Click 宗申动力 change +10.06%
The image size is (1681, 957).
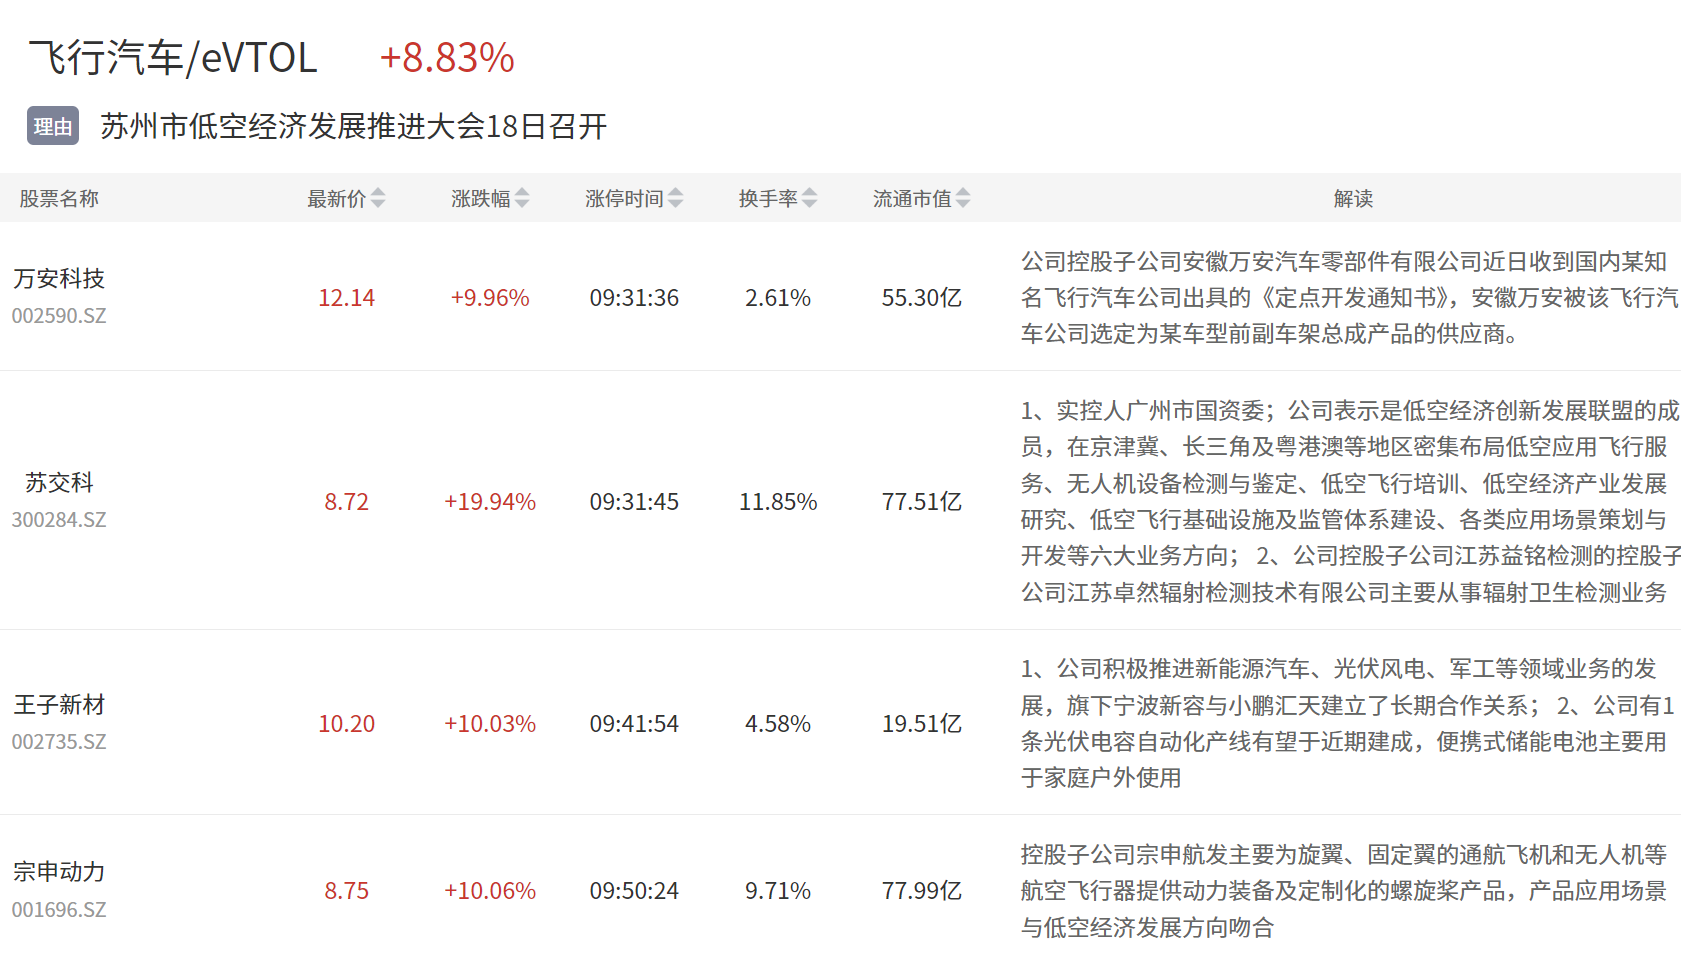tap(490, 890)
